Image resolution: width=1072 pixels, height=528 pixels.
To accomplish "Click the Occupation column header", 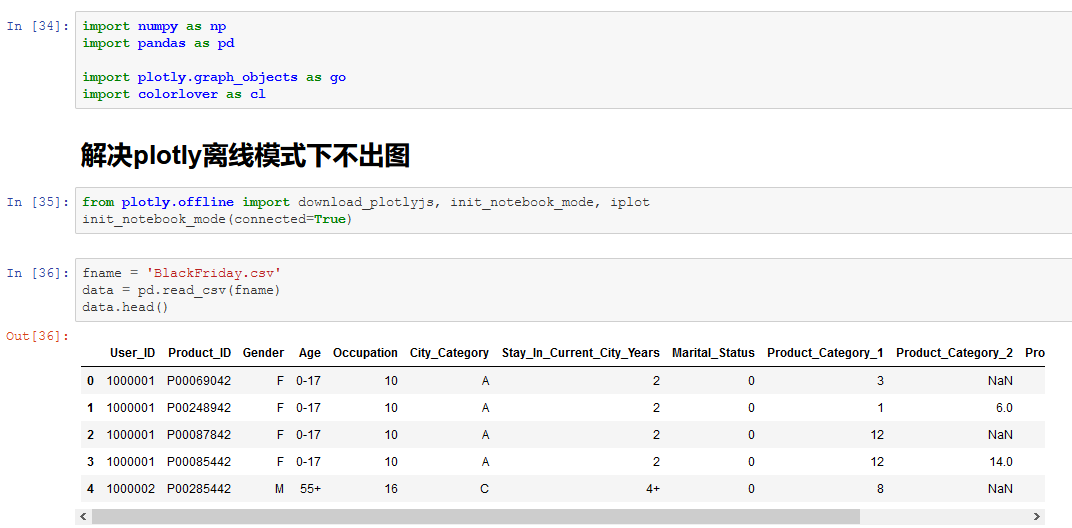I will click(x=365, y=353).
